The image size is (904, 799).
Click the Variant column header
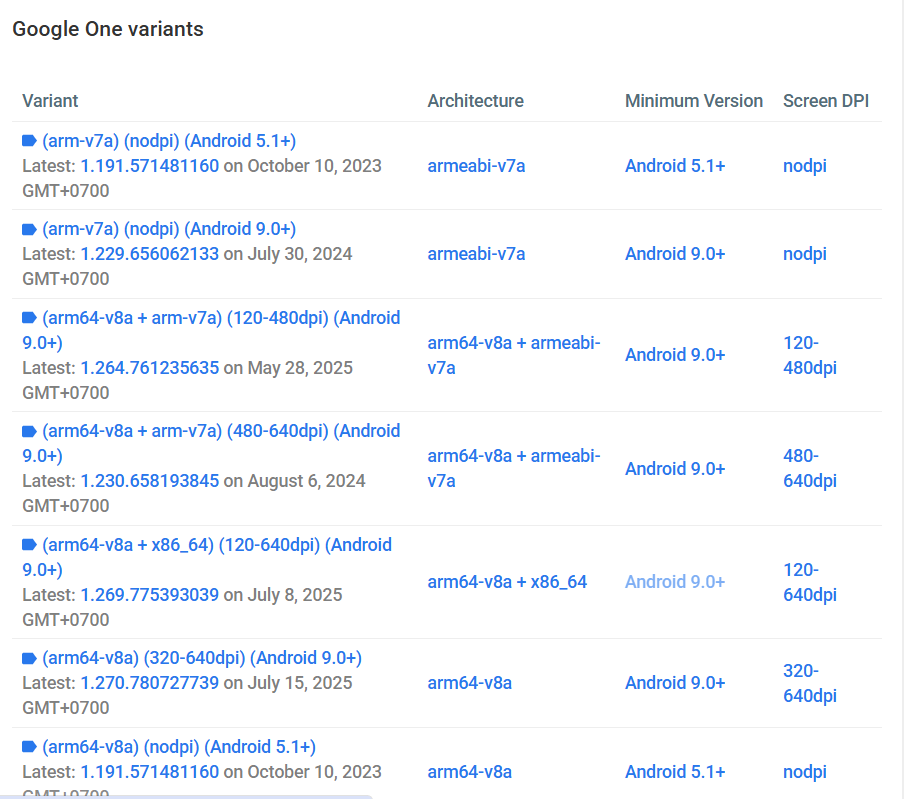50,101
